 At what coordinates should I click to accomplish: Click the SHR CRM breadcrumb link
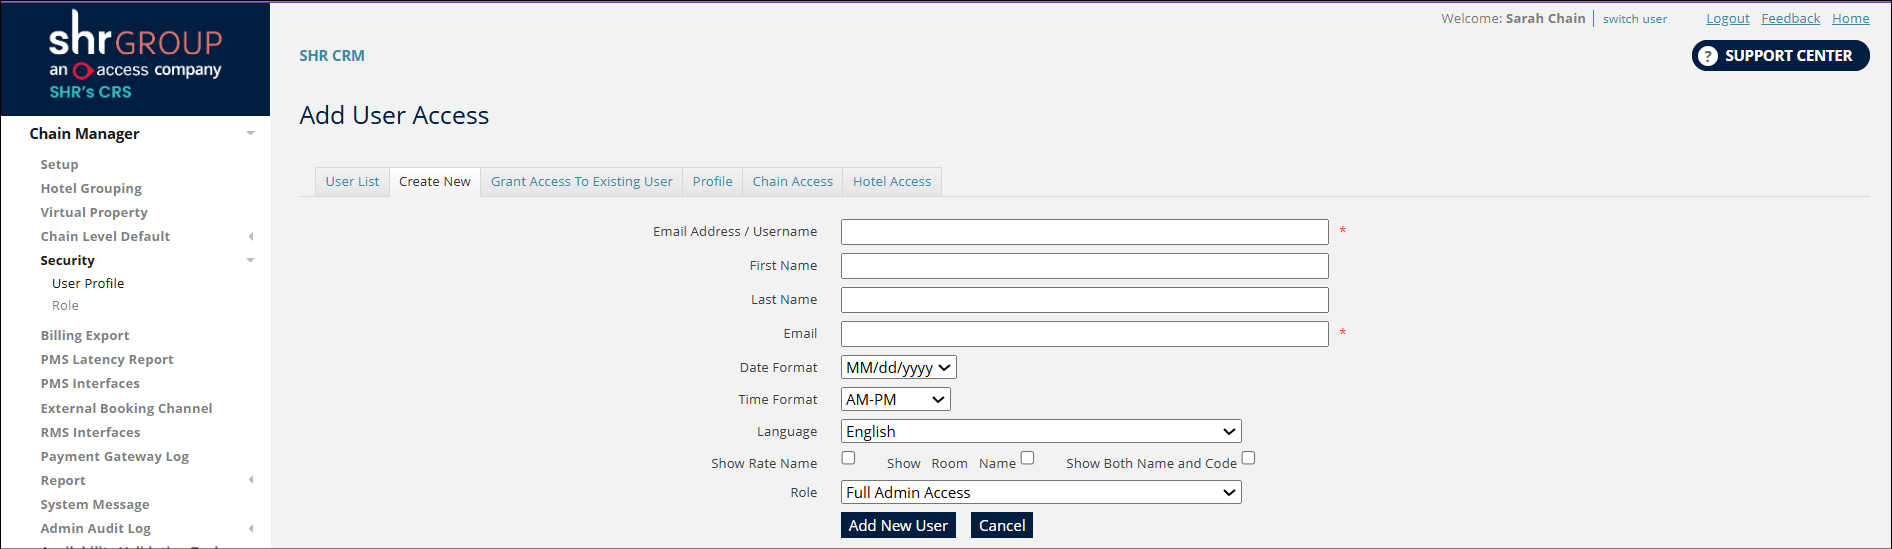[x=332, y=56]
